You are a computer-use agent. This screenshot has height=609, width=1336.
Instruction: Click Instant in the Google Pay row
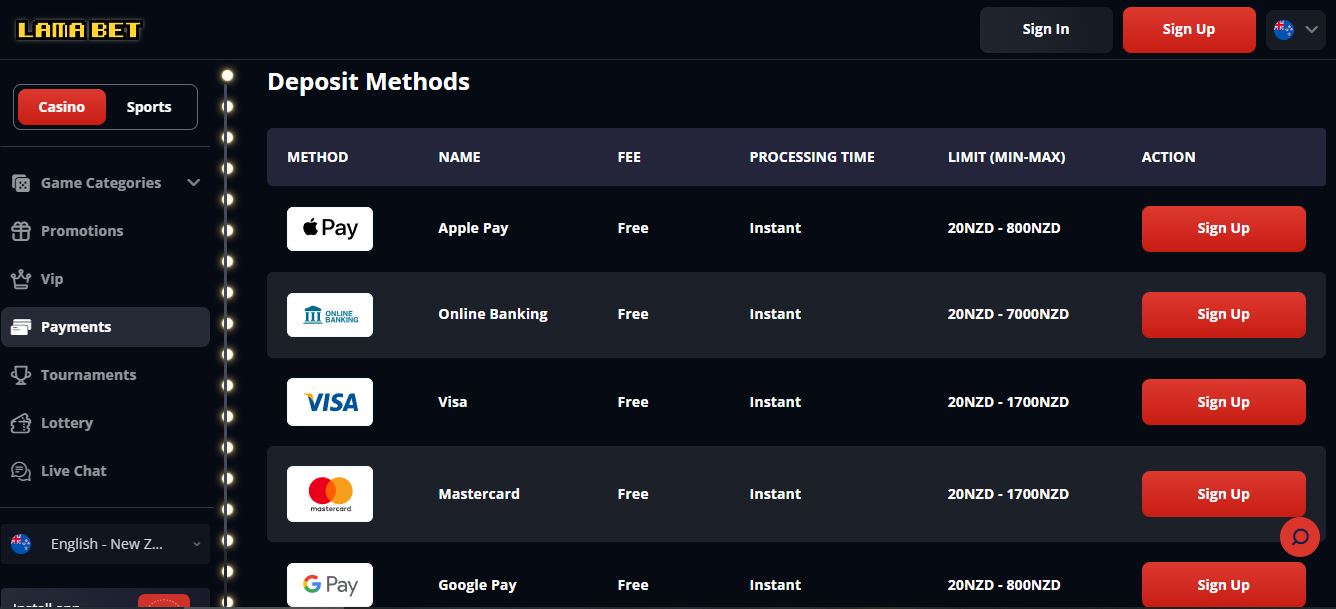(x=775, y=585)
